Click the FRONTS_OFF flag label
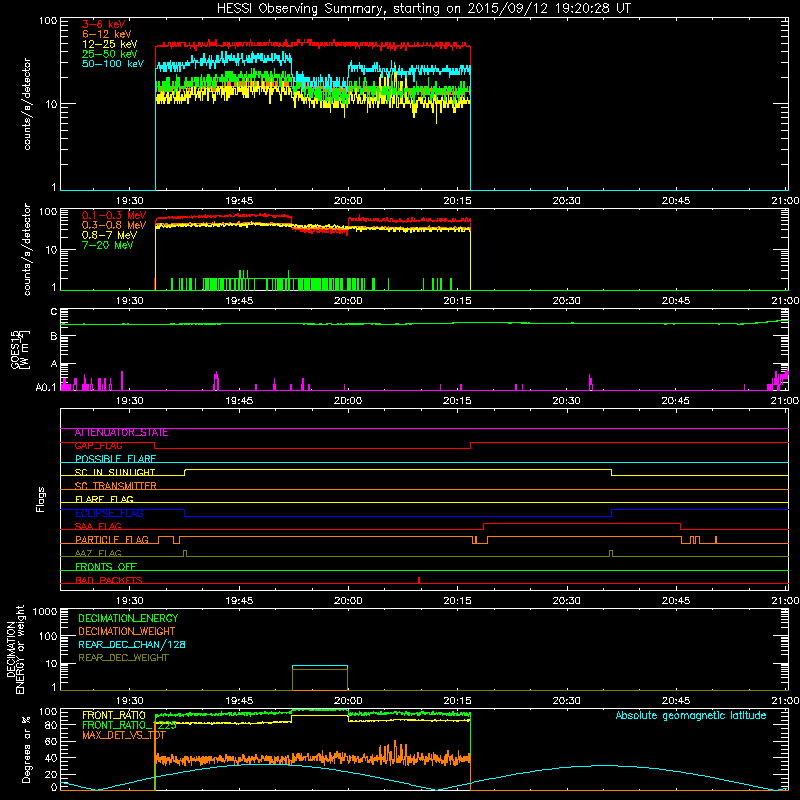This screenshot has height=800, width=800. pyautogui.click(x=106, y=567)
